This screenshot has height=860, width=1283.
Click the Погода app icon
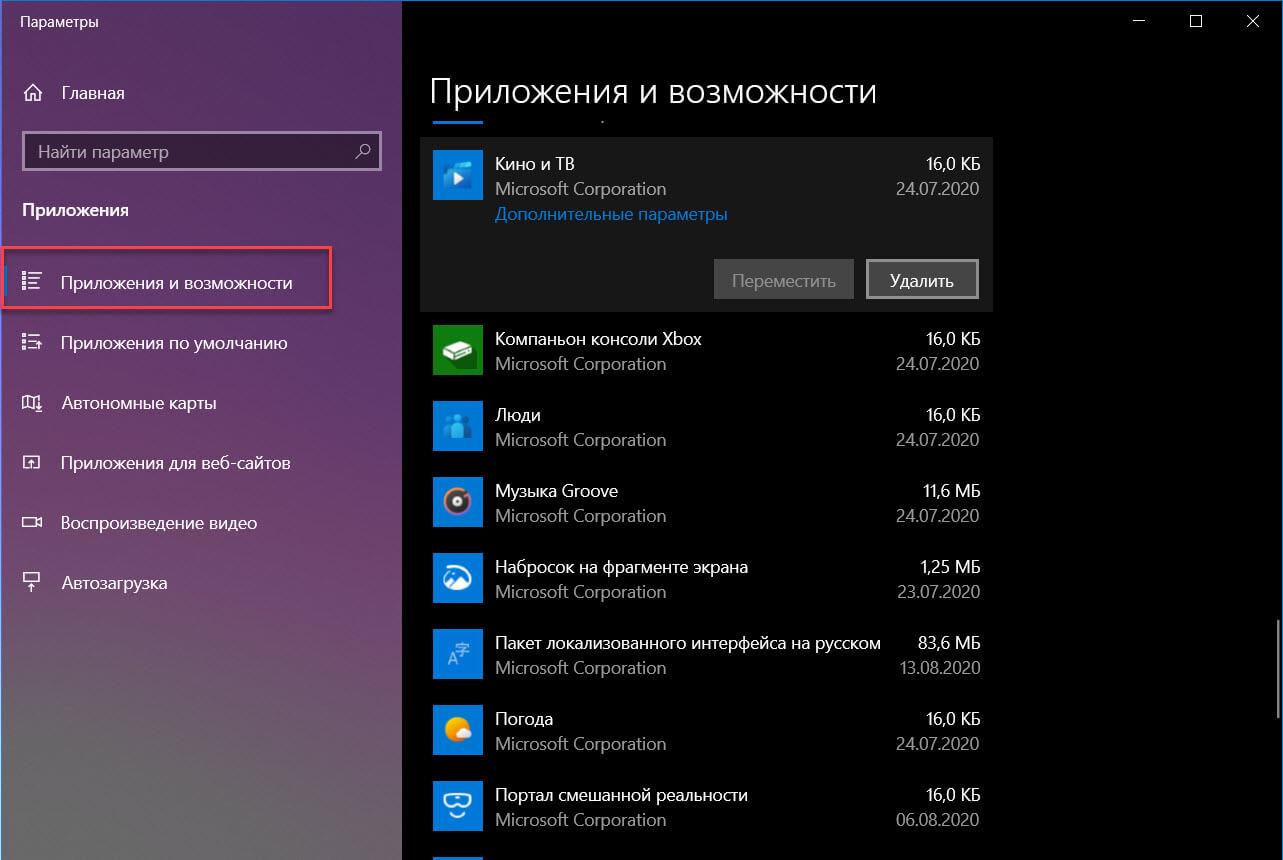(458, 731)
